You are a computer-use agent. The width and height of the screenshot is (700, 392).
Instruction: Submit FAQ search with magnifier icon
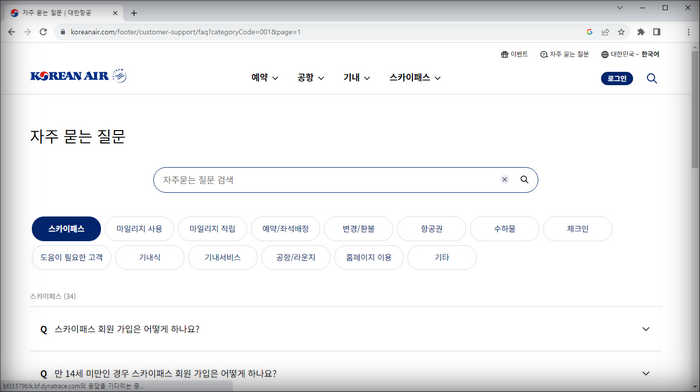pyautogui.click(x=524, y=179)
